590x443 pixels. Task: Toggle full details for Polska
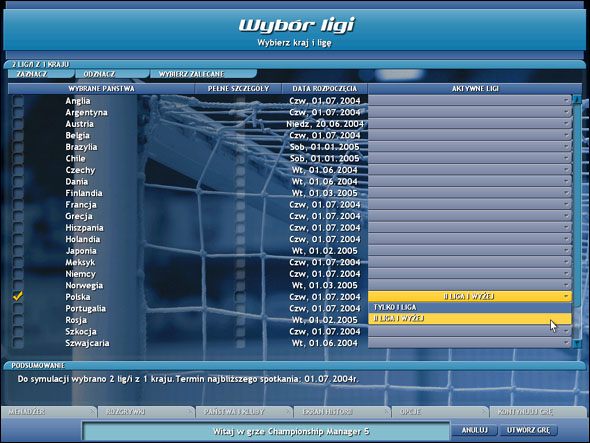pyautogui.click(x=240, y=297)
